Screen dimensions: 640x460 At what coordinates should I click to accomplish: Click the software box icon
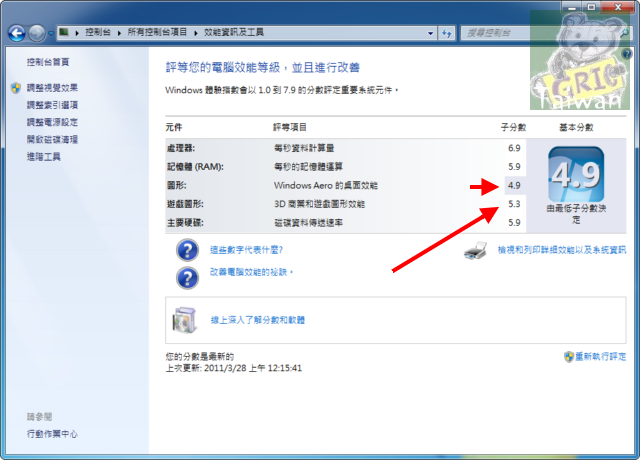[x=185, y=320]
